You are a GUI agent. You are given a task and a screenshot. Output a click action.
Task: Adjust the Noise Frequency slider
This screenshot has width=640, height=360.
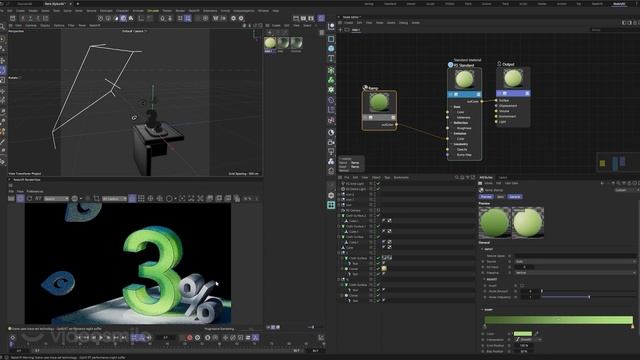(589, 297)
